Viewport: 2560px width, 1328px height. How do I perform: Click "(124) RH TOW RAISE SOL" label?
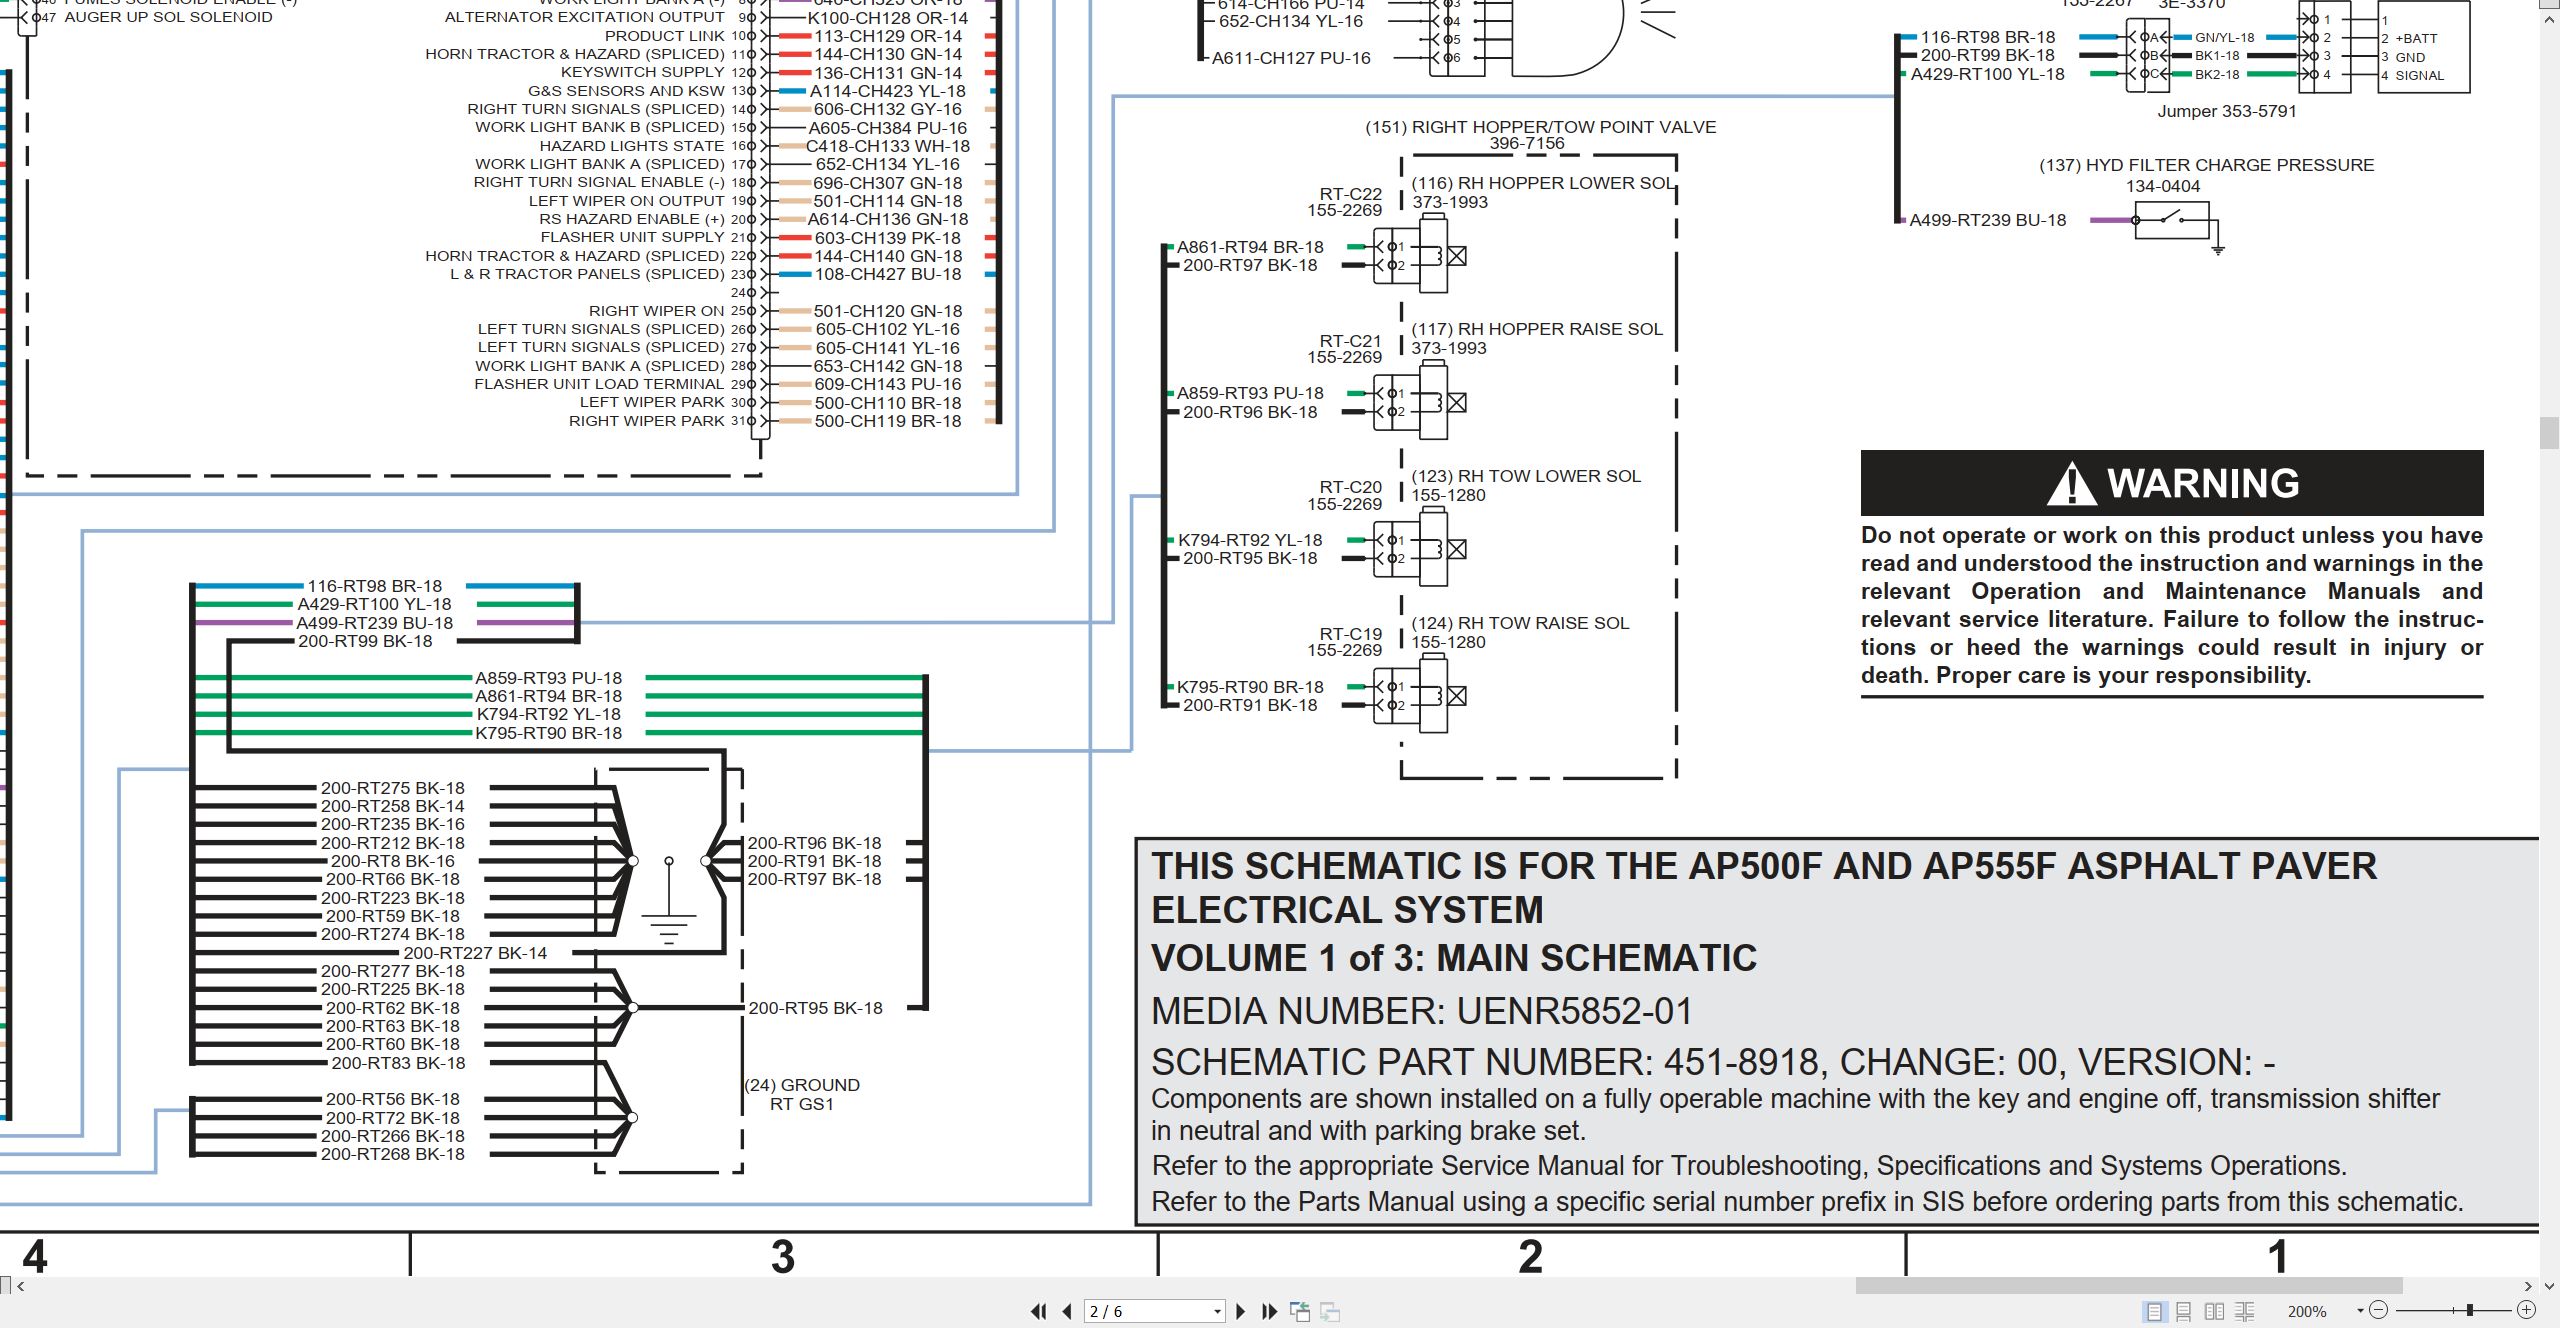[1520, 623]
